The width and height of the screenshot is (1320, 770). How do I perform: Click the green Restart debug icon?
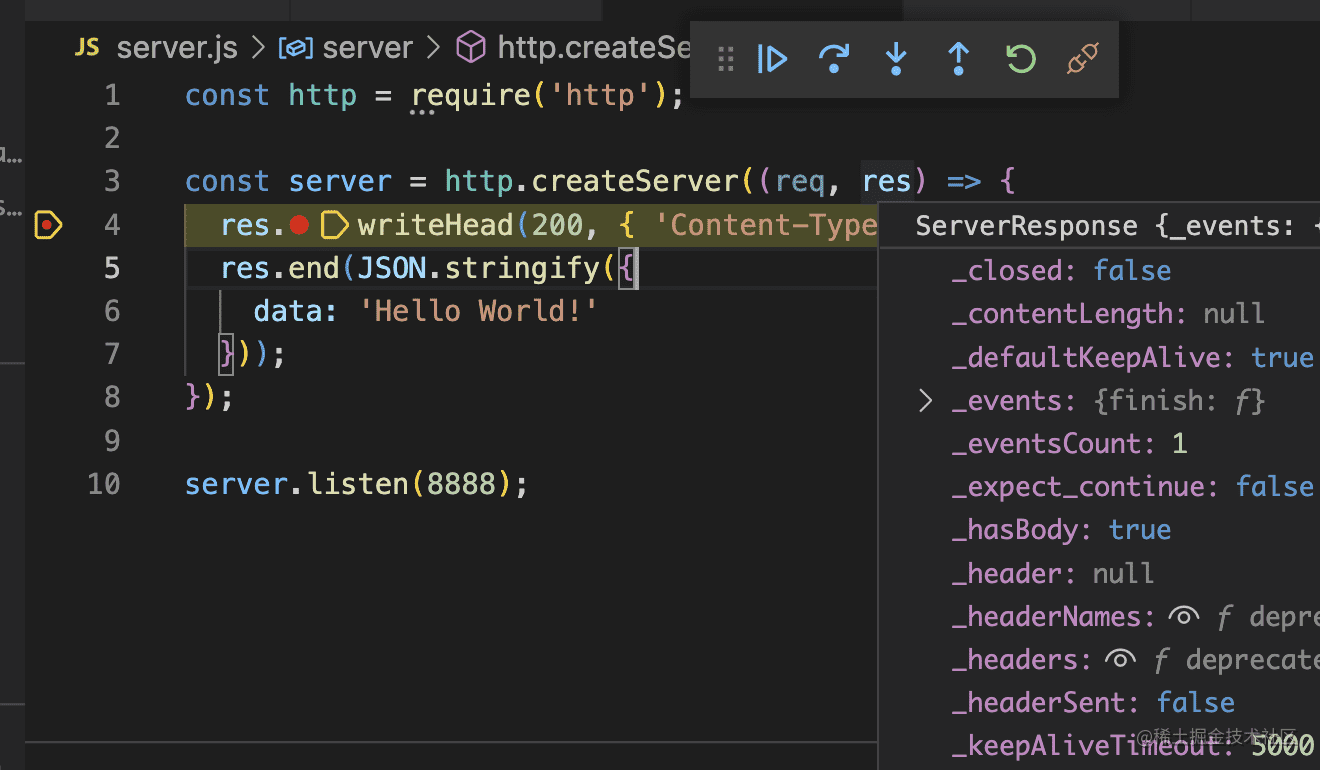[x=1020, y=59]
